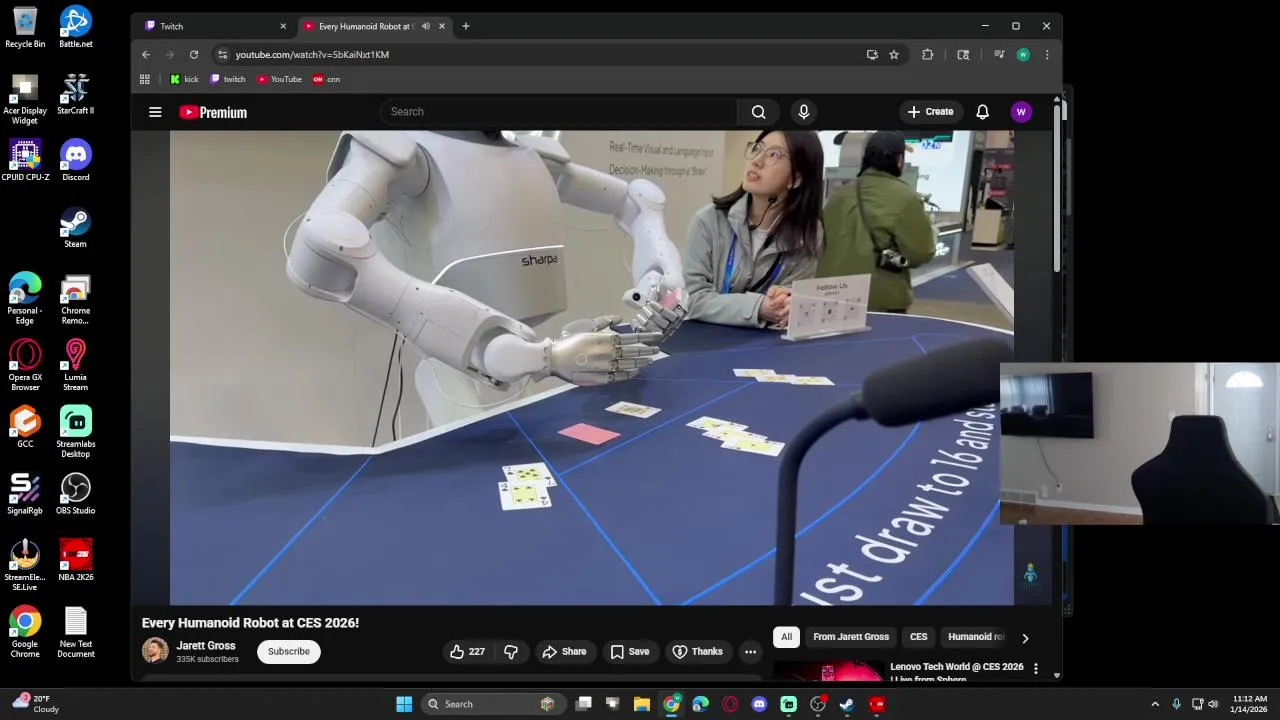This screenshot has height=720, width=1280.
Task: Open NBA 2K26 desktop shortcut
Action: tap(76, 561)
